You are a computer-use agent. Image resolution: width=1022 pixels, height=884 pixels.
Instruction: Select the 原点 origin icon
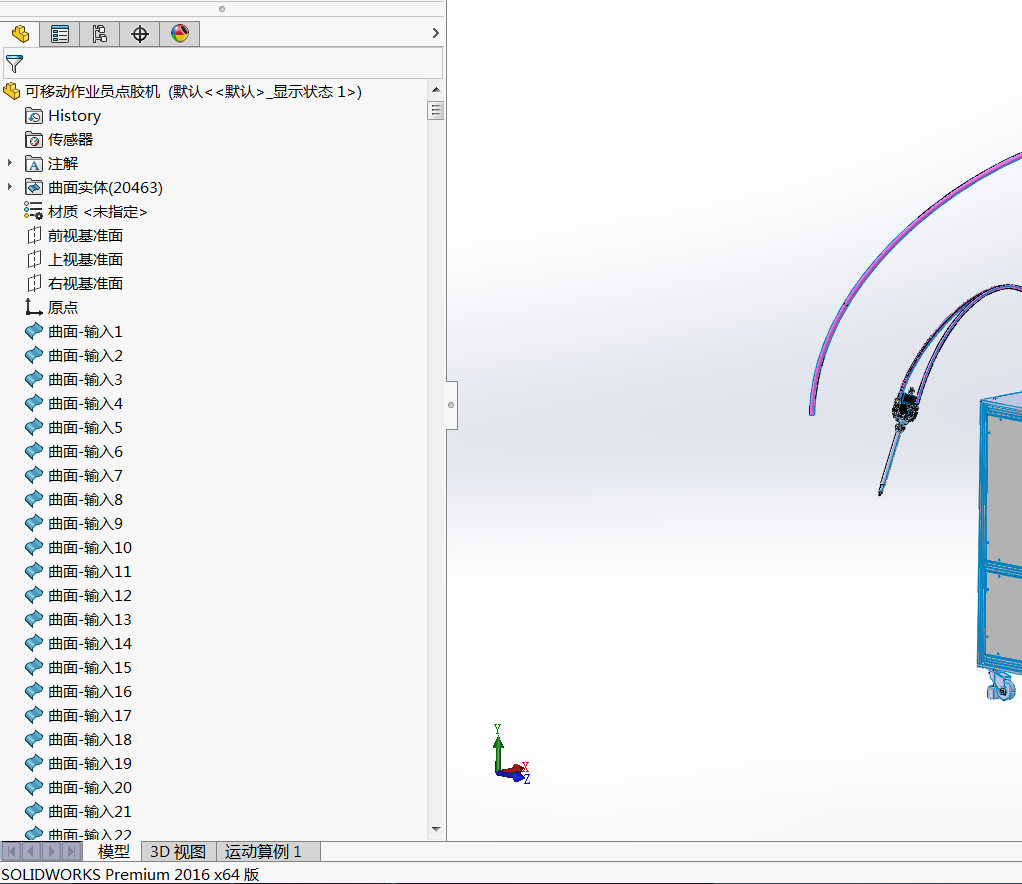coord(34,307)
